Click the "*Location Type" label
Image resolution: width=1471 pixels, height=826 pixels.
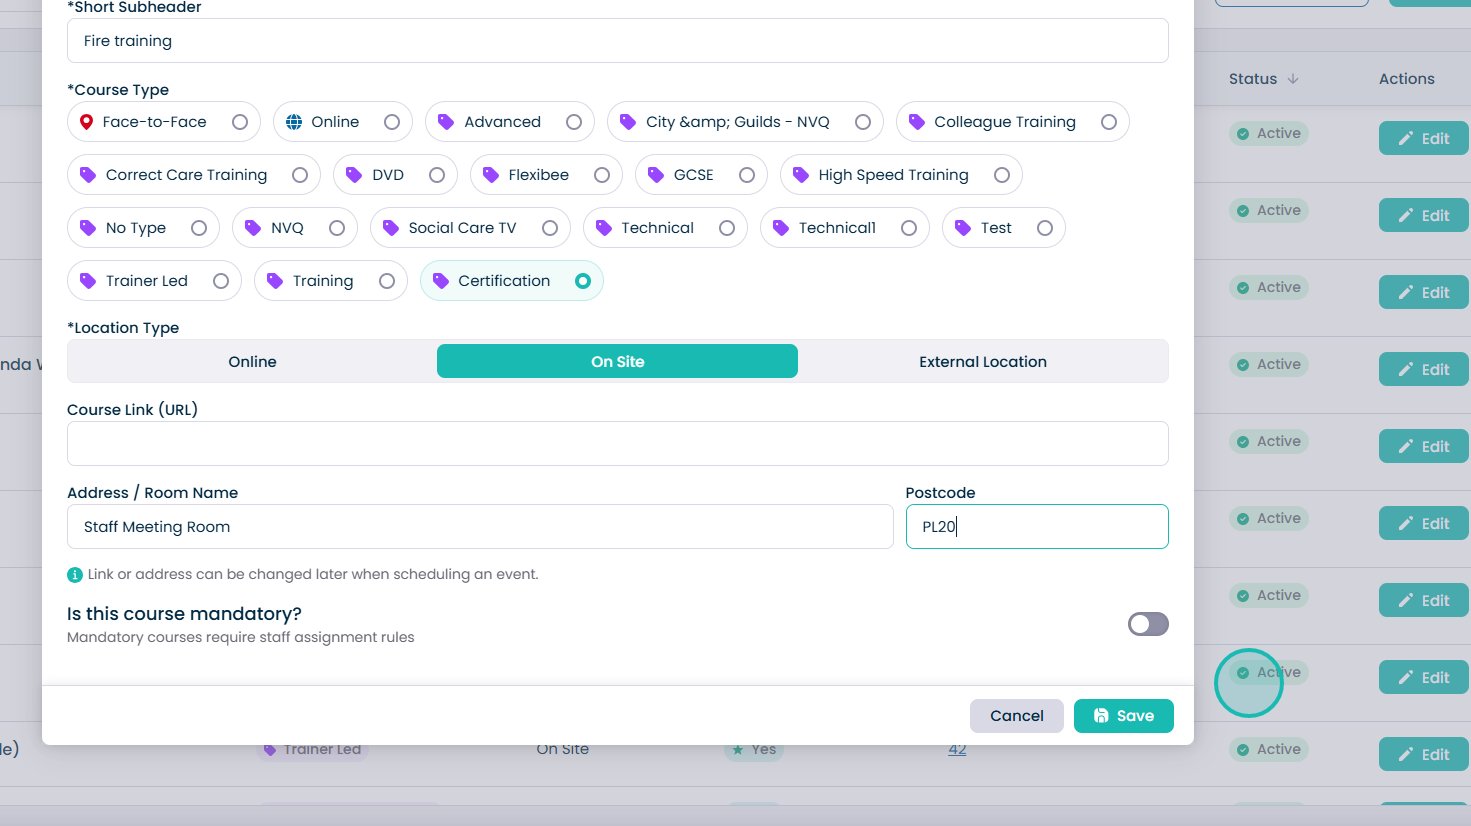123,328
